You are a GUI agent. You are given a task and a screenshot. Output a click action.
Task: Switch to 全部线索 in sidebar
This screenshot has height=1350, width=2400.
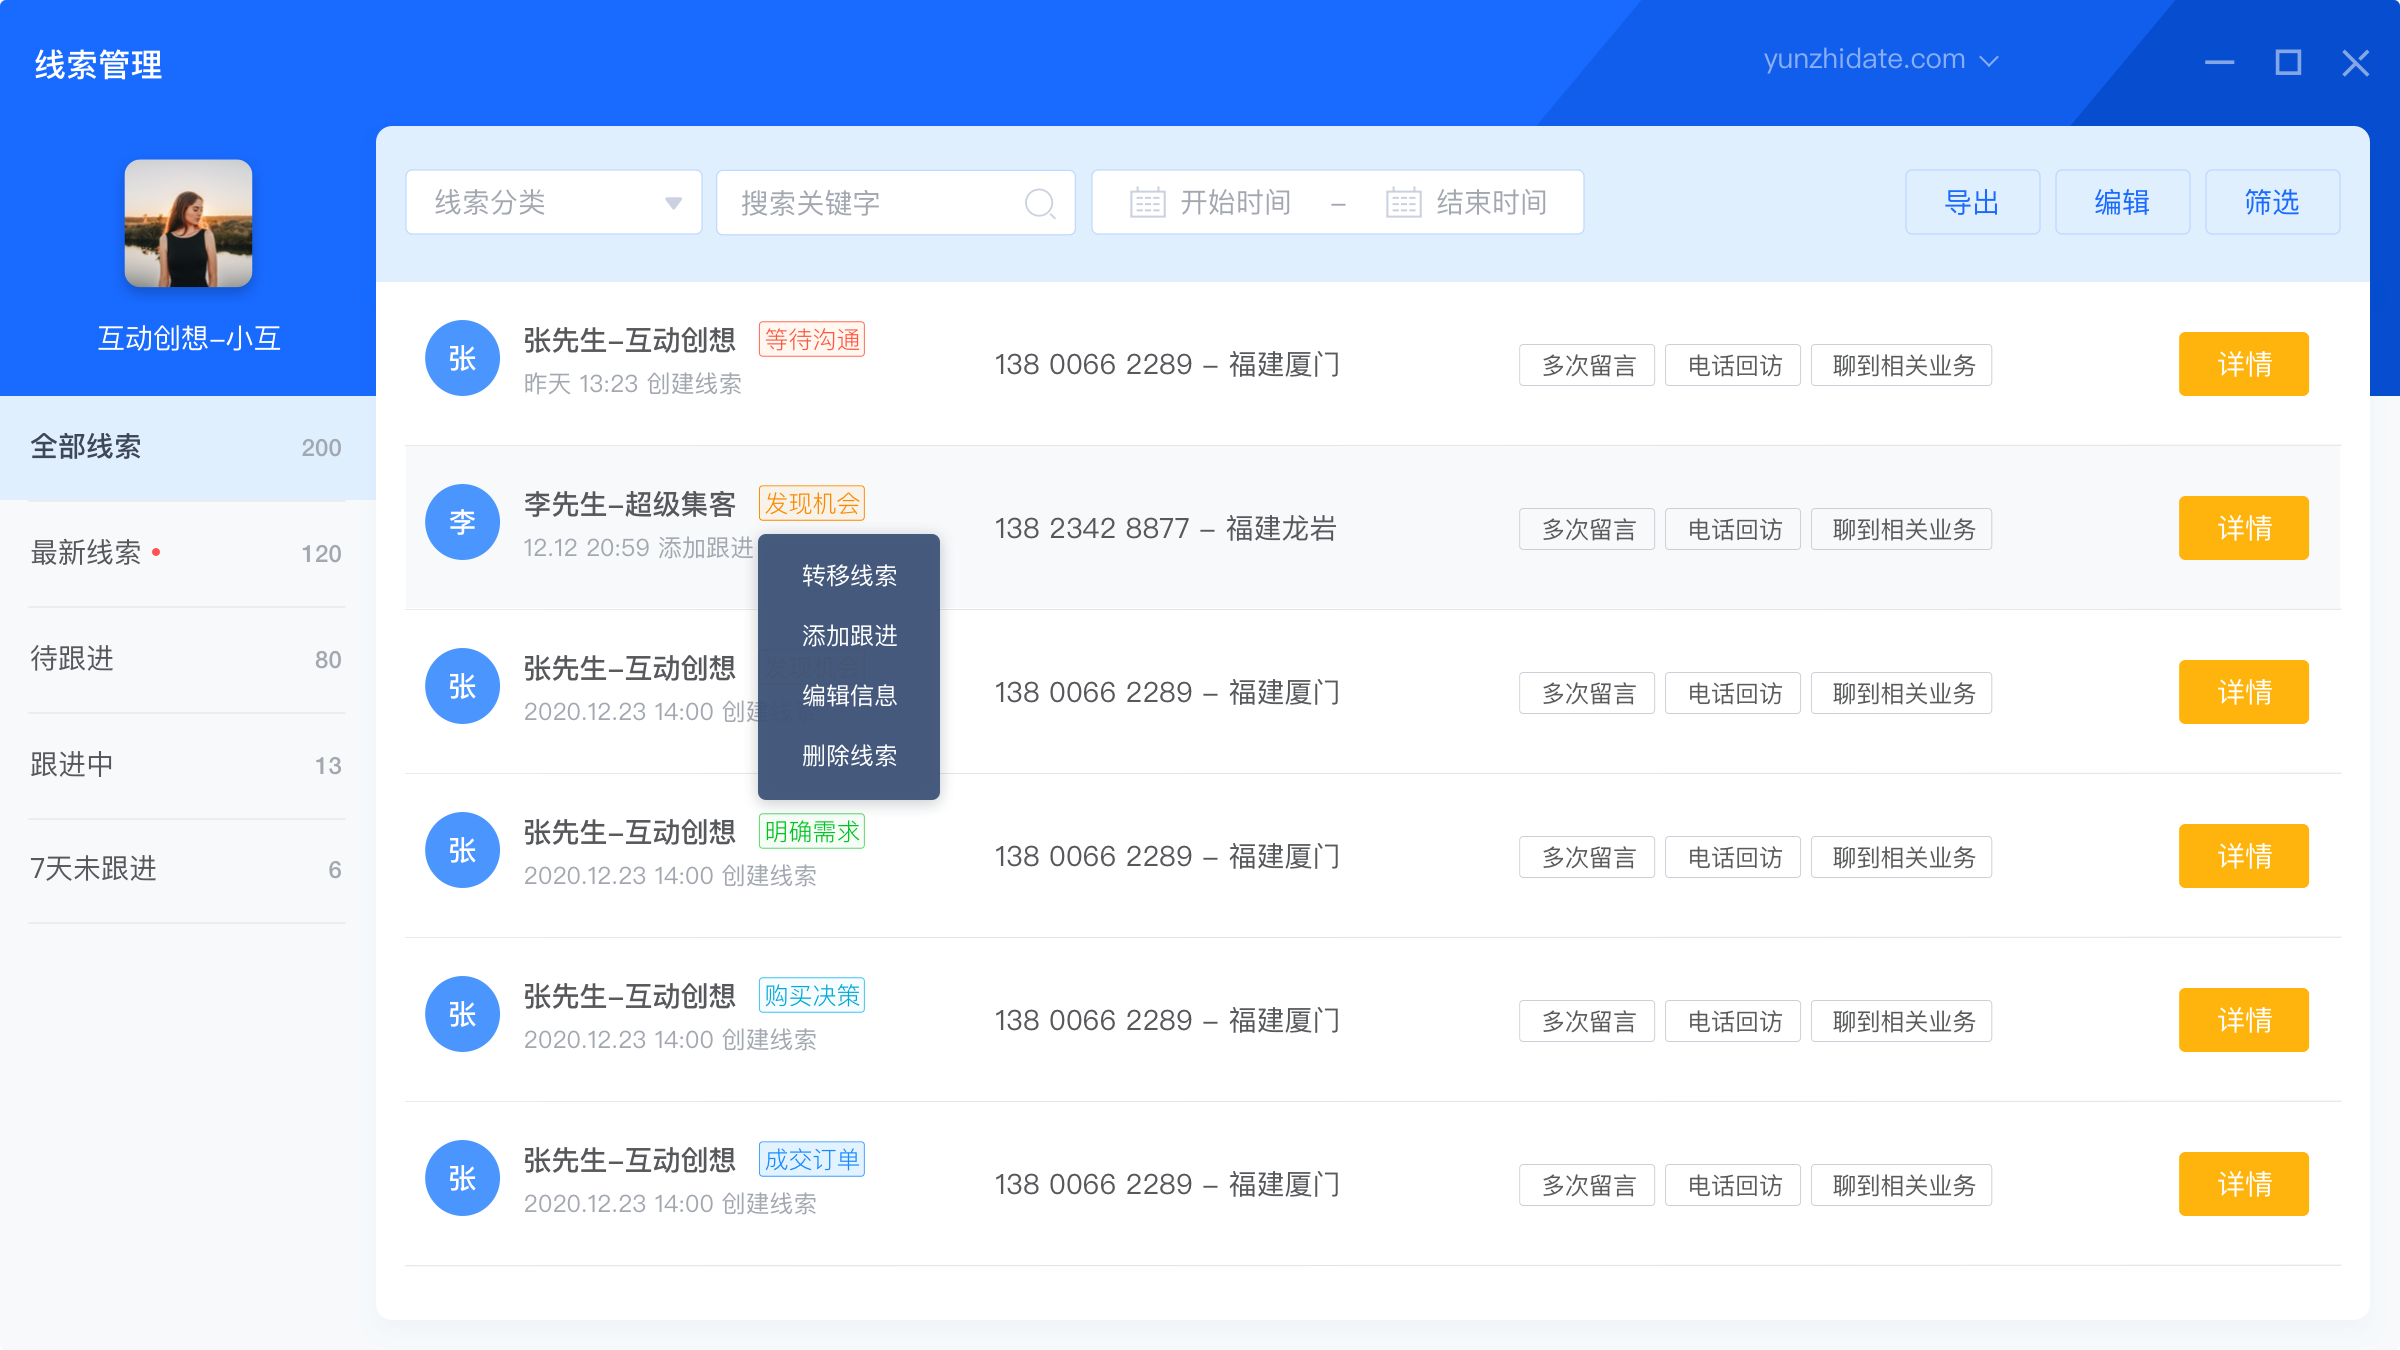[188, 447]
